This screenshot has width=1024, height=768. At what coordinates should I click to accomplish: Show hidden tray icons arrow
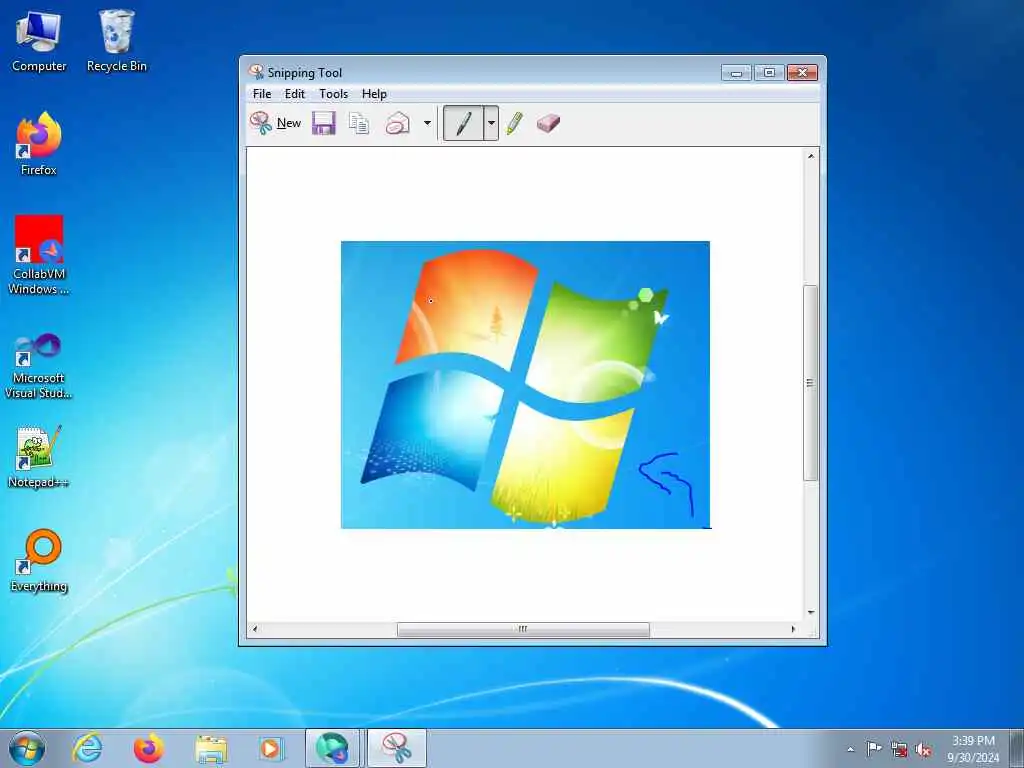click(x=850, y=749)
